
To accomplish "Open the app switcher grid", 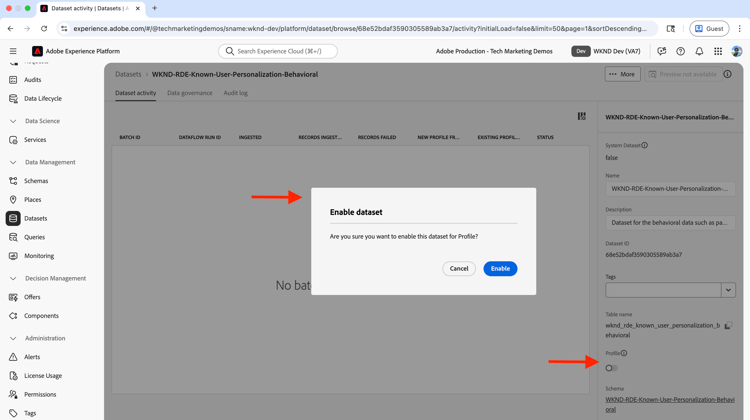I will point(718,51).
